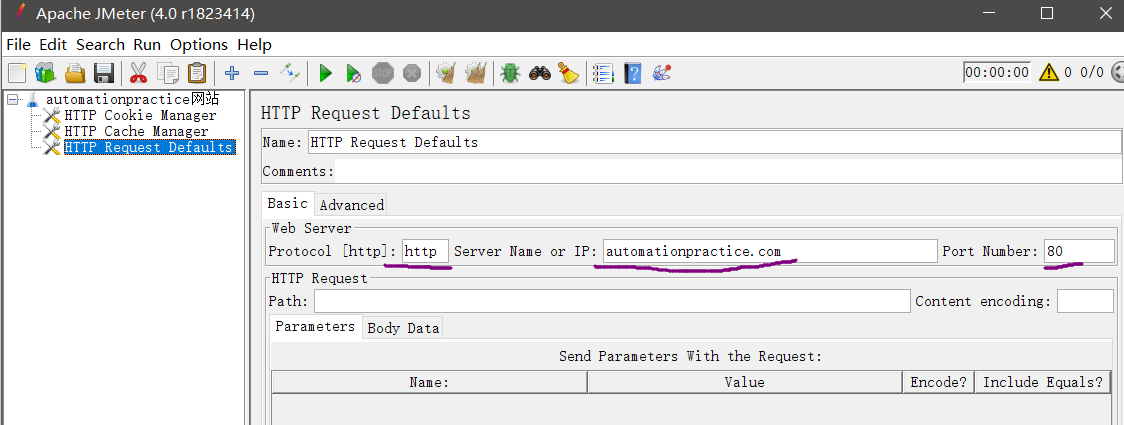Open the File menu
Screen dimensions: 1124x425
(x=19, y=44)
